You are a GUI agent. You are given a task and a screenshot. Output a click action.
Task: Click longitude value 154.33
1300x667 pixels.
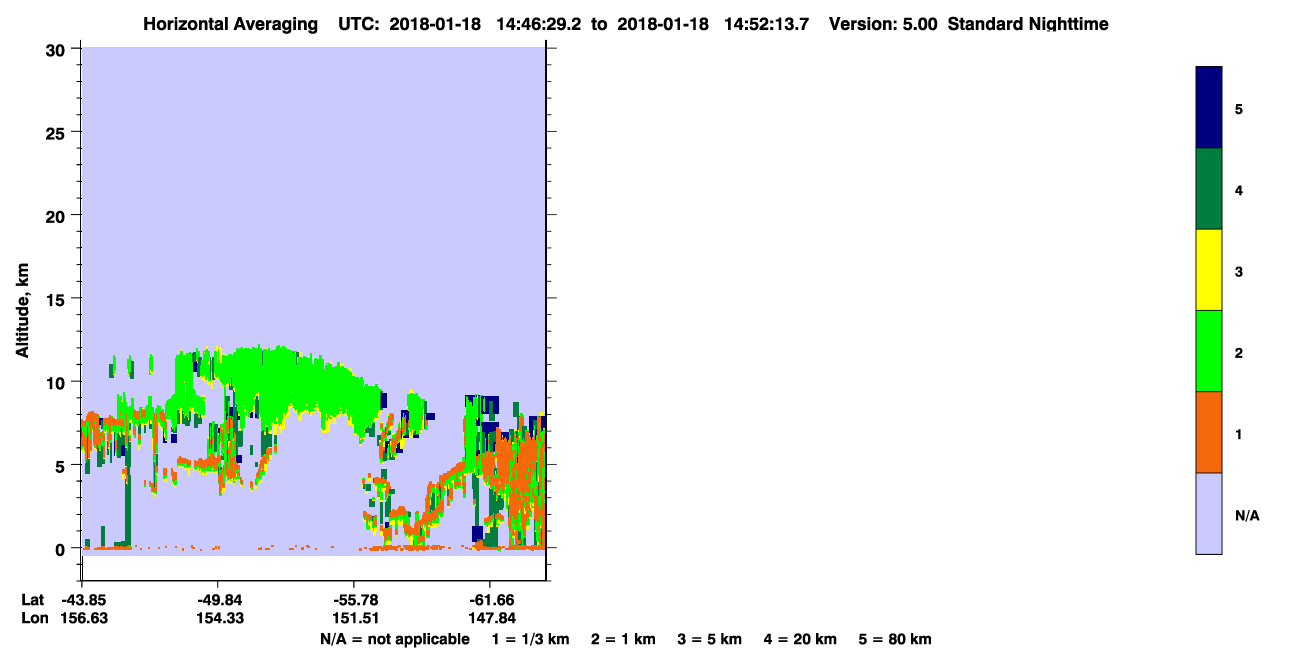pos(218,618)
